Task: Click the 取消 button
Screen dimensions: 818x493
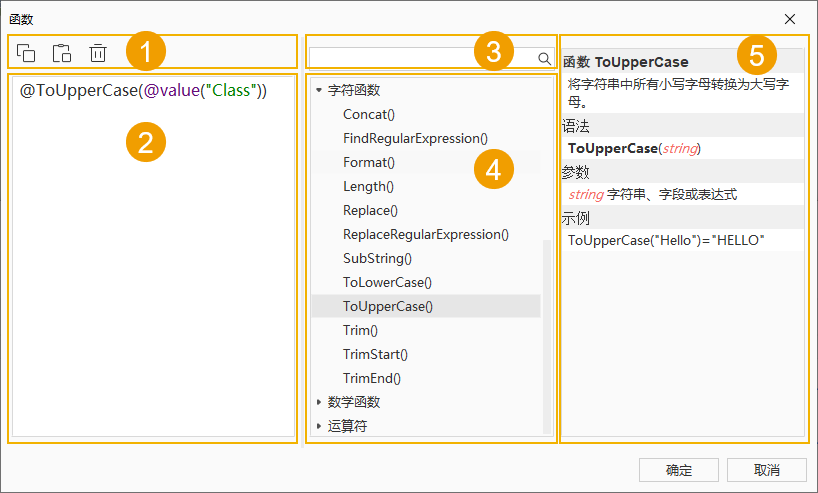Action: [767, 470]
